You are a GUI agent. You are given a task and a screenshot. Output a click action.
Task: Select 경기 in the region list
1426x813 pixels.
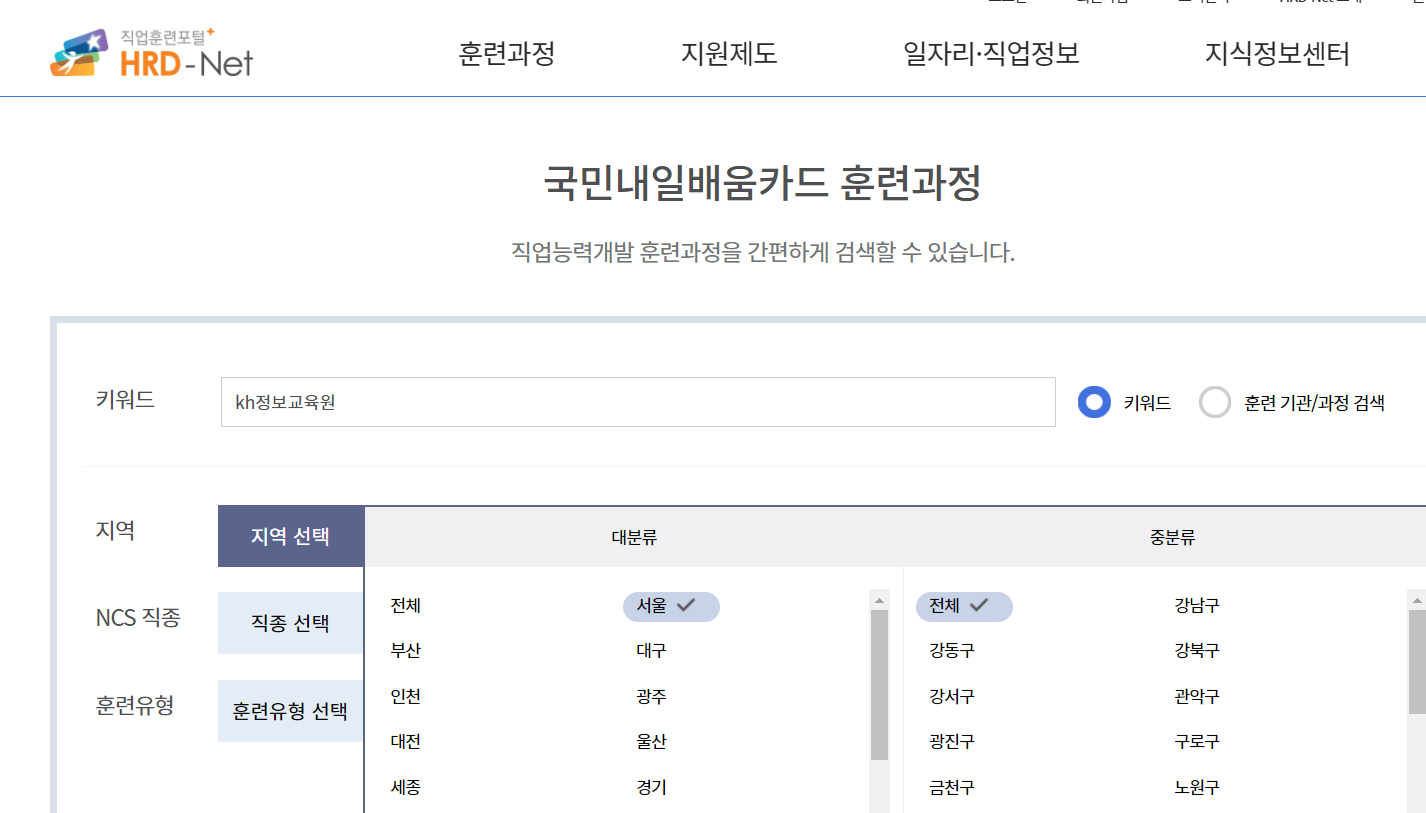651,788
